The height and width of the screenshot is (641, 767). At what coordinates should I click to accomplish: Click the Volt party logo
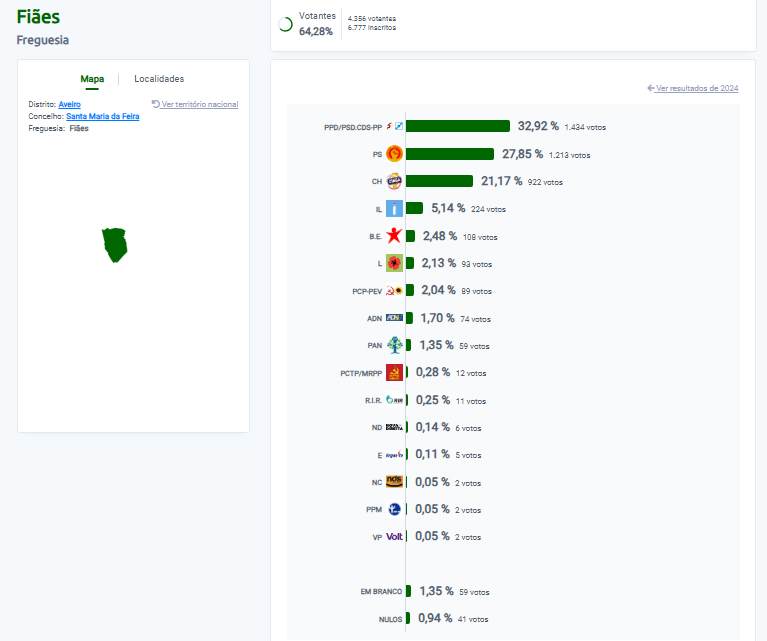394,537
